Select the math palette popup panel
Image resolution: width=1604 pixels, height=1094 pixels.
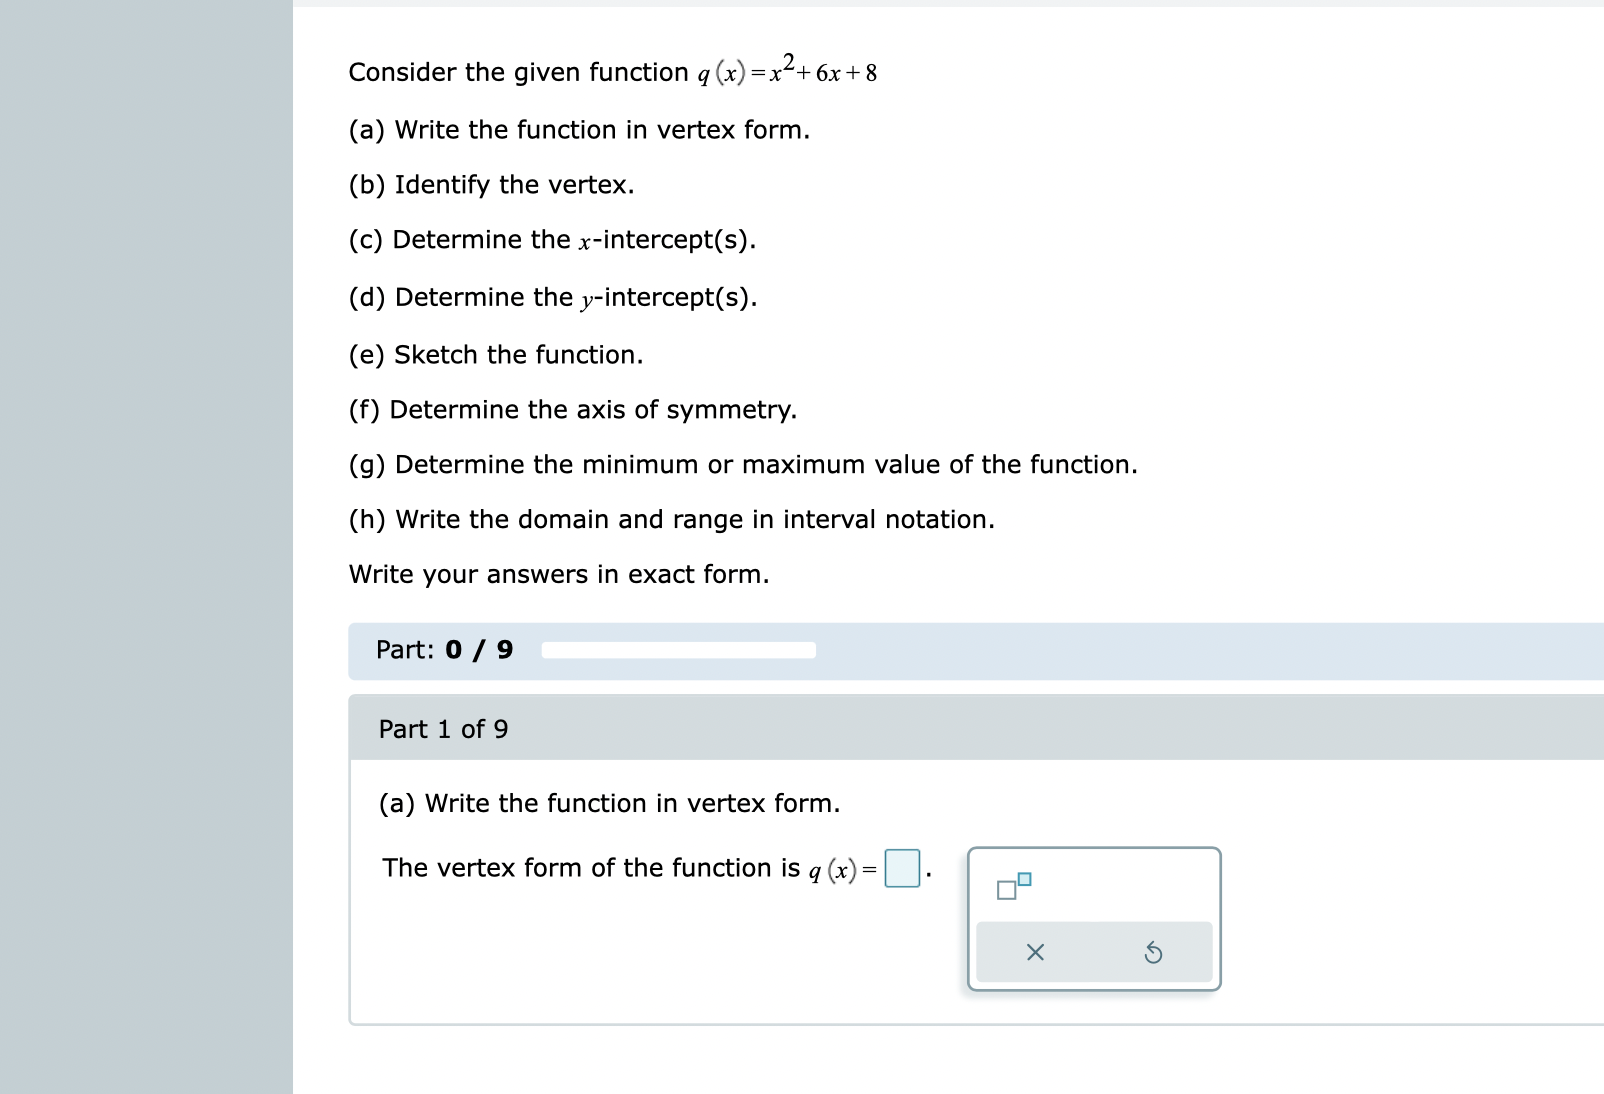(x=1093, y=918)
